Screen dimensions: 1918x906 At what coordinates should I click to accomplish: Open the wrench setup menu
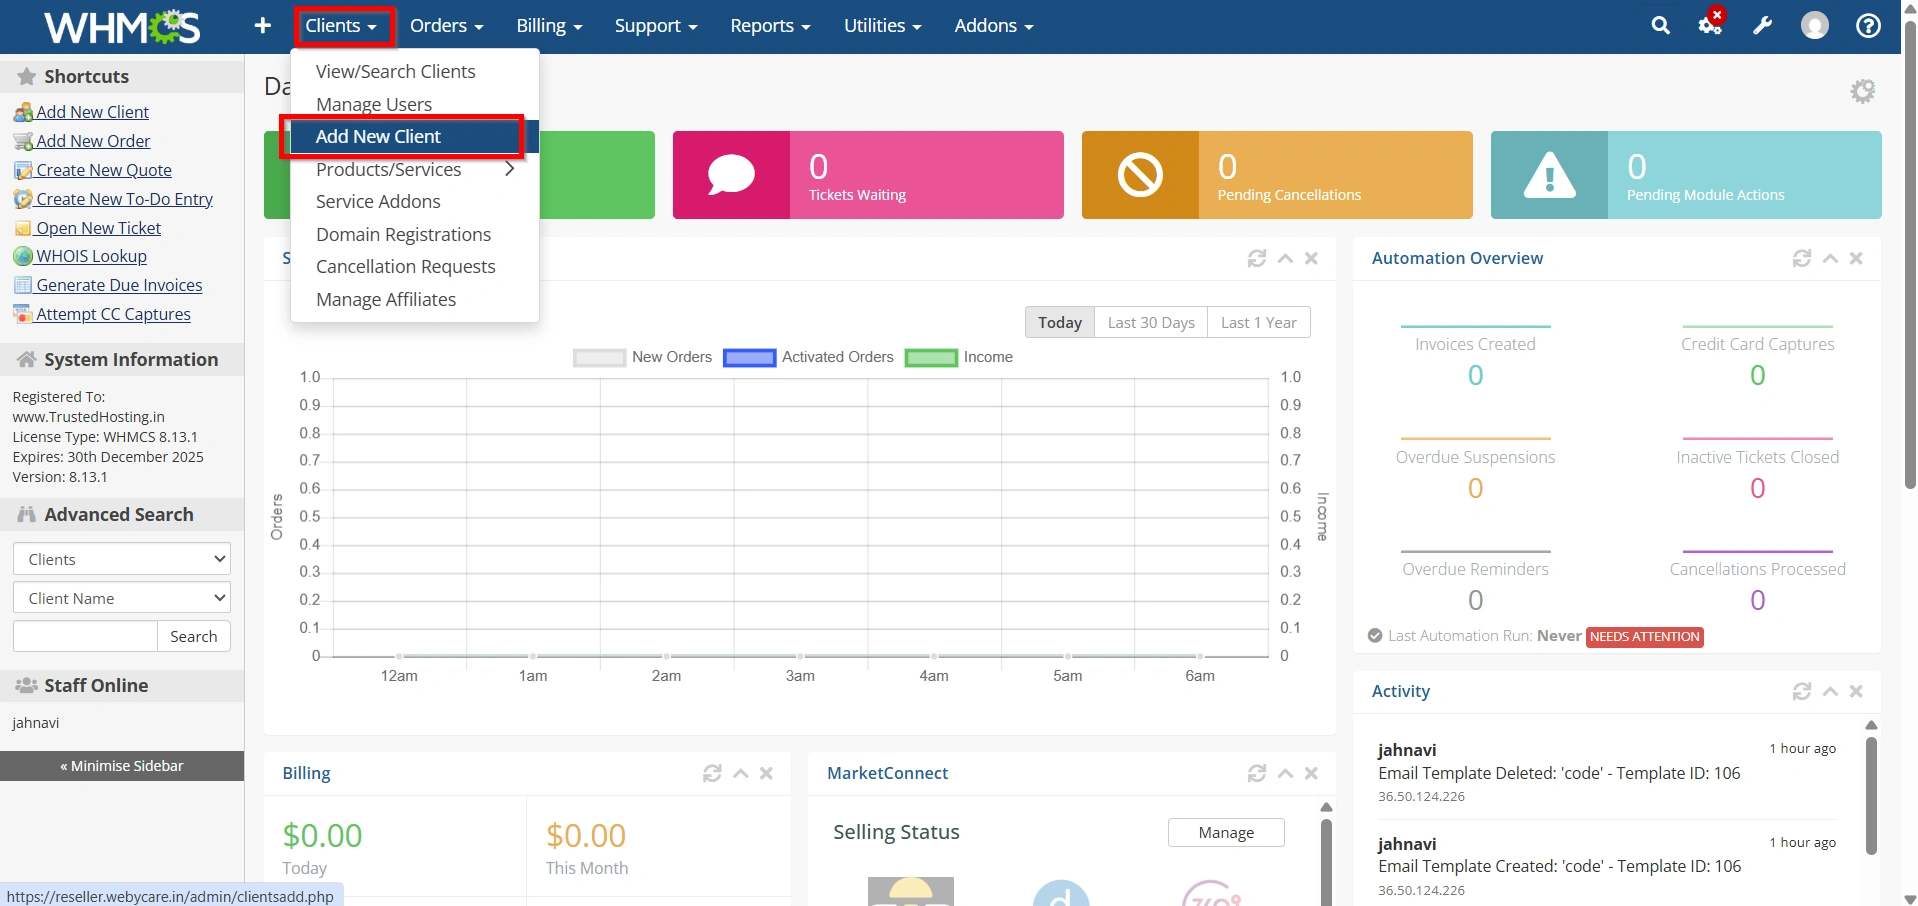click(x=1762, y=26)
